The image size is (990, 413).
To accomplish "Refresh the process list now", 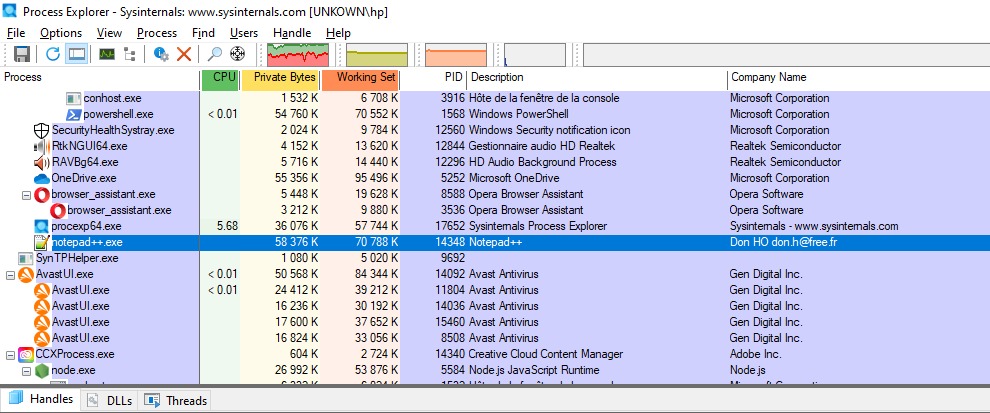I will 53,54.
